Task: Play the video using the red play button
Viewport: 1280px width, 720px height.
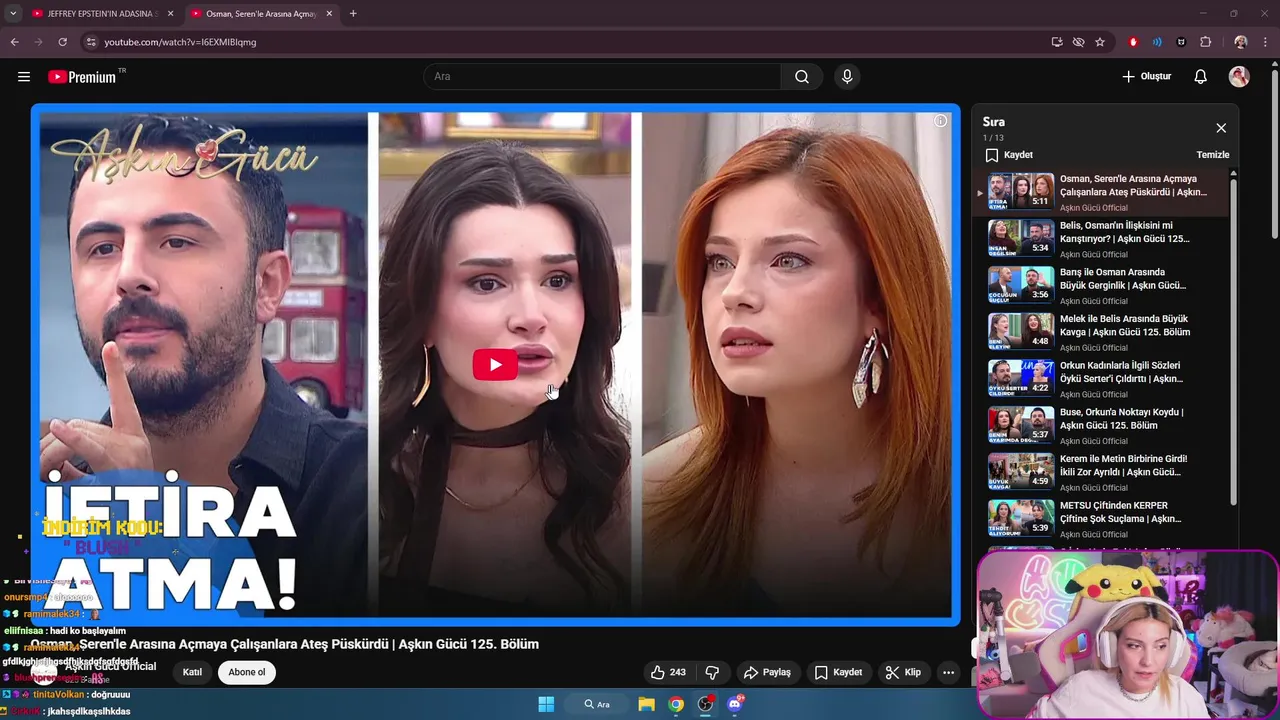Action: [x=495, y=365]
